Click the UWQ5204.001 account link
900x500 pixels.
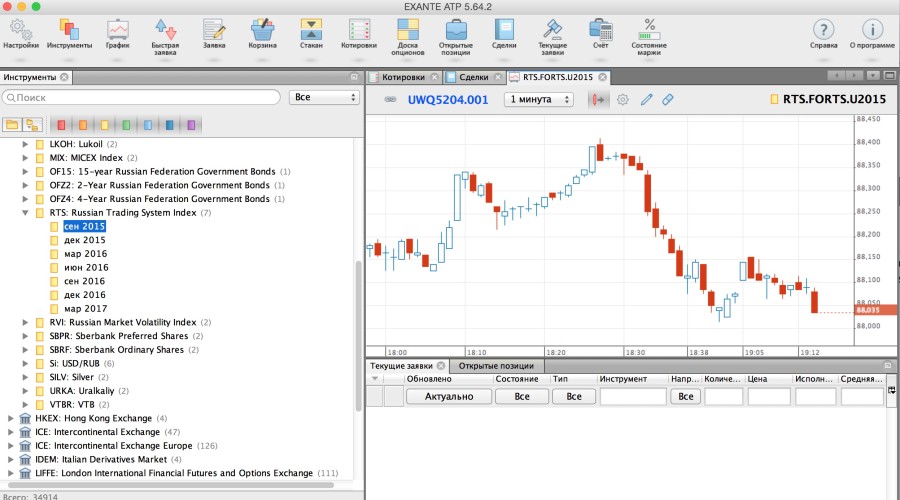(447, 100)
